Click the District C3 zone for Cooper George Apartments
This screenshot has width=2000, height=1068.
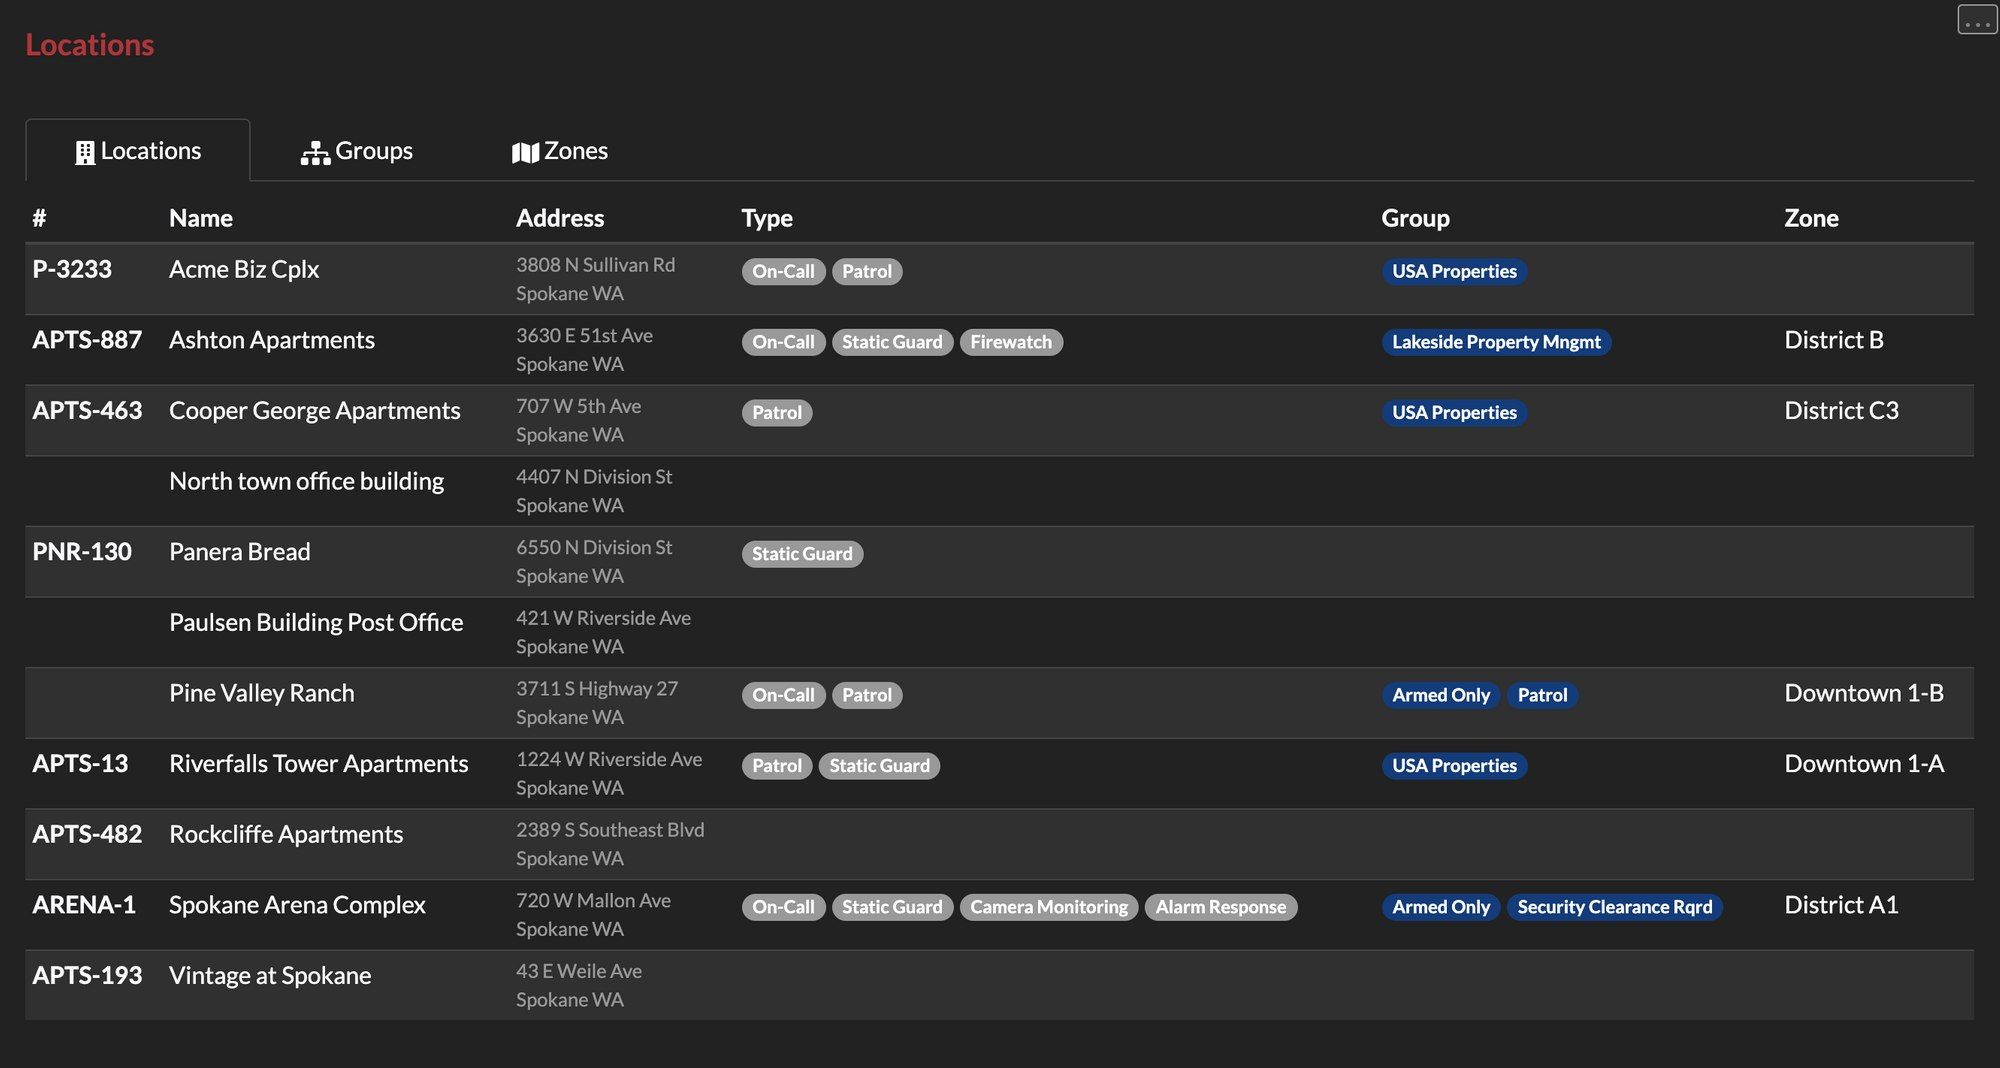(1841, 410)
